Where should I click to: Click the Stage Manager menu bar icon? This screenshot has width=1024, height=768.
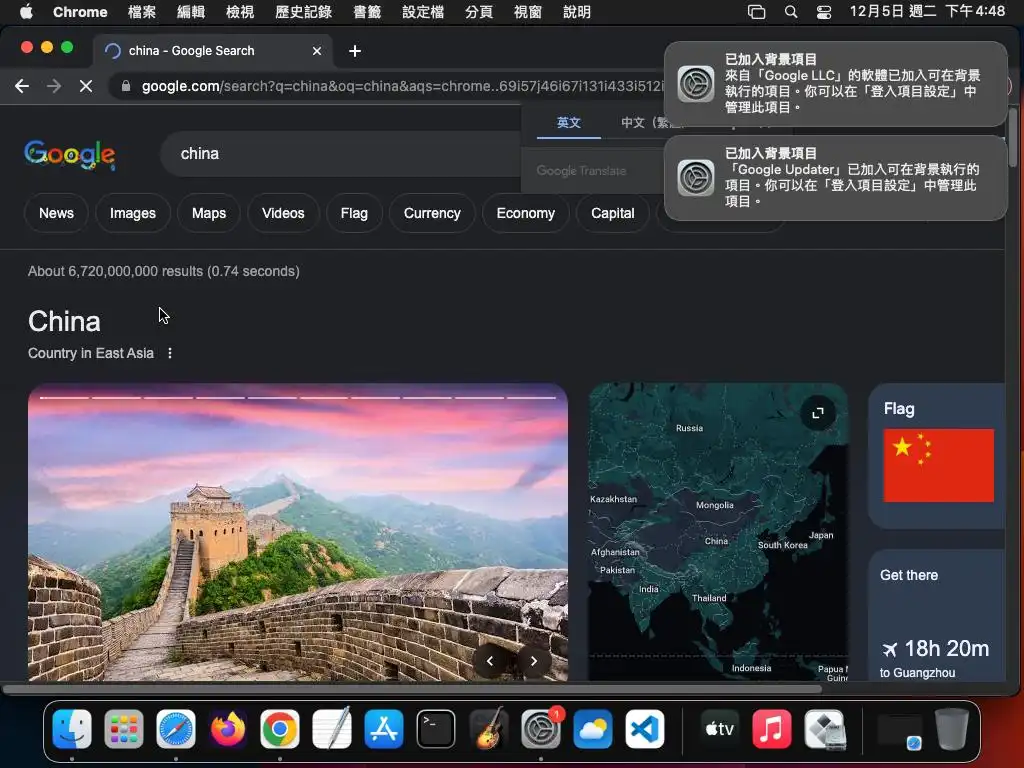(756, 12)
